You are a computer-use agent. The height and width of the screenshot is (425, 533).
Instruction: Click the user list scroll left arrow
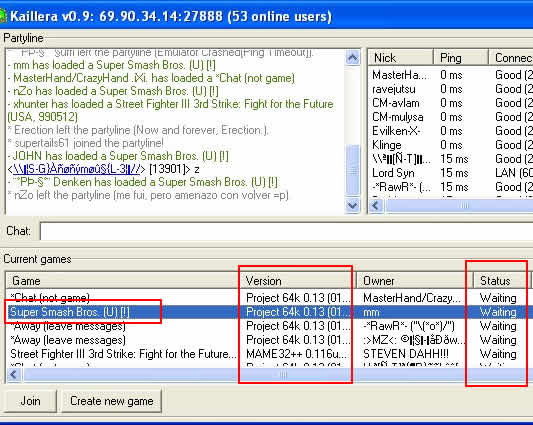(x=376, y=206)
